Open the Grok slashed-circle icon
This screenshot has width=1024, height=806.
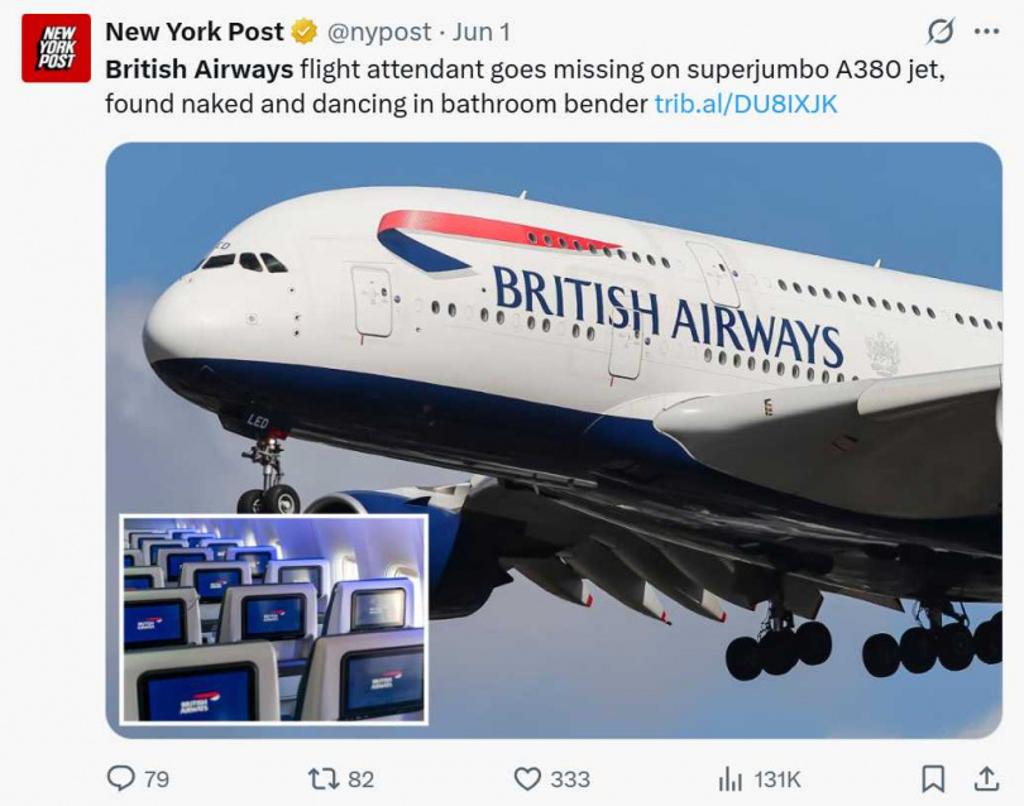coord(940,32)
